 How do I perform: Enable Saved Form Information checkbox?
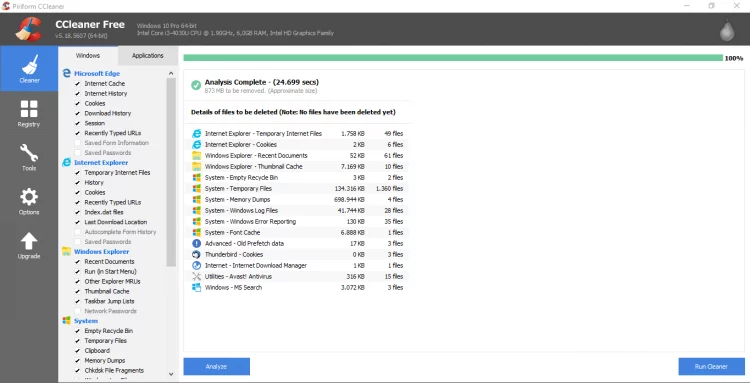[x=77, y=143]
